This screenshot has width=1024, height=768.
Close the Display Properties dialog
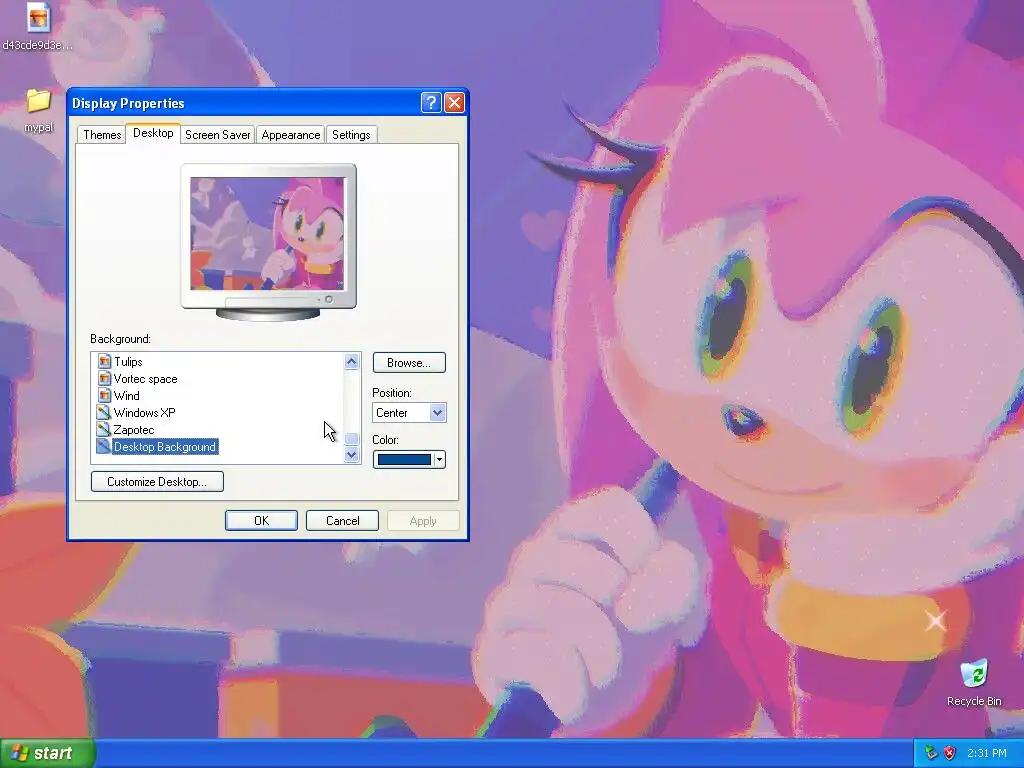pos(454,103)
